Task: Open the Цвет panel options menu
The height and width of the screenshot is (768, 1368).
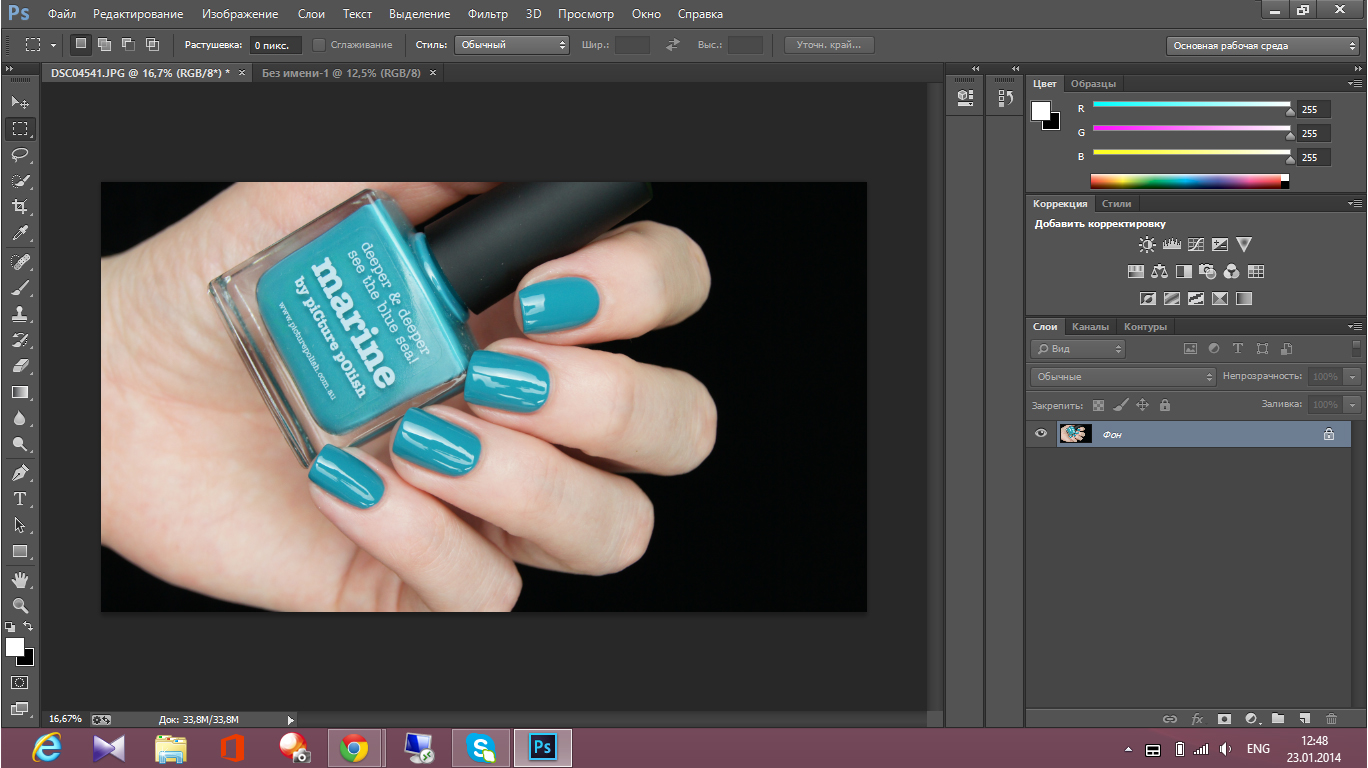Action: pos(1355,84)
